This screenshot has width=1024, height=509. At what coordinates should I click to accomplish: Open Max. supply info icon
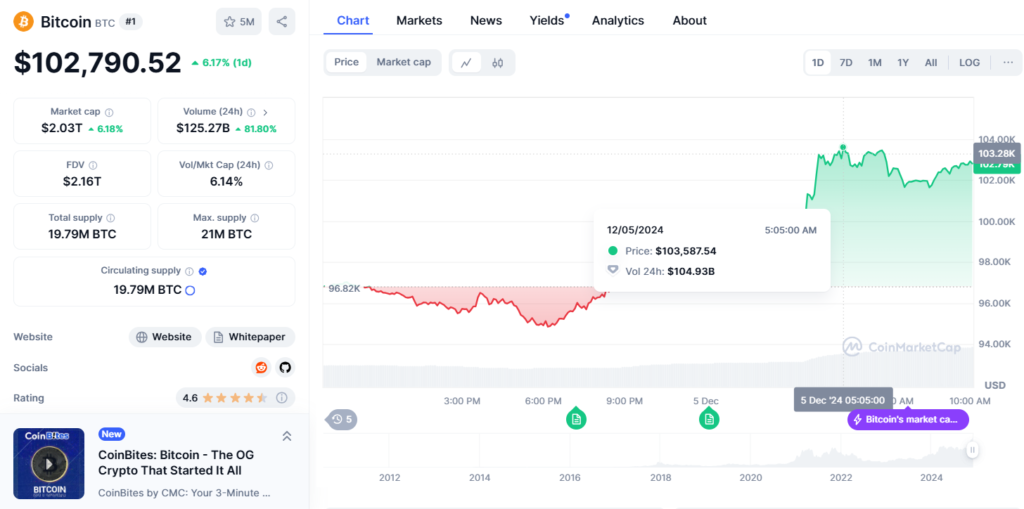[255, 218]
